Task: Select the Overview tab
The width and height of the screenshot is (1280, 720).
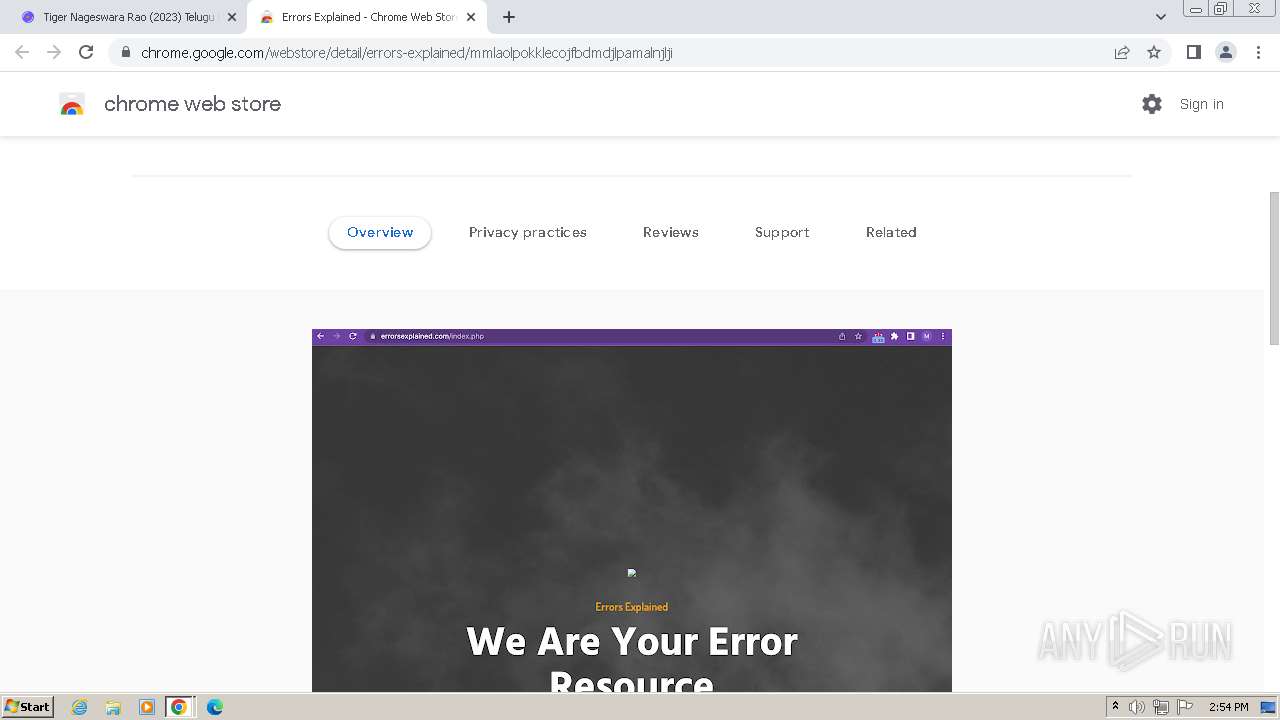Action: pyautogui.click(x=380, y=232)
